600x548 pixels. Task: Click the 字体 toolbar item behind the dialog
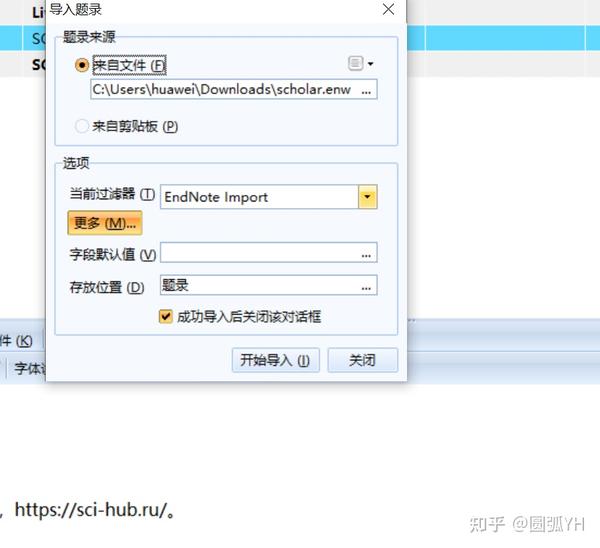(29, 368)
